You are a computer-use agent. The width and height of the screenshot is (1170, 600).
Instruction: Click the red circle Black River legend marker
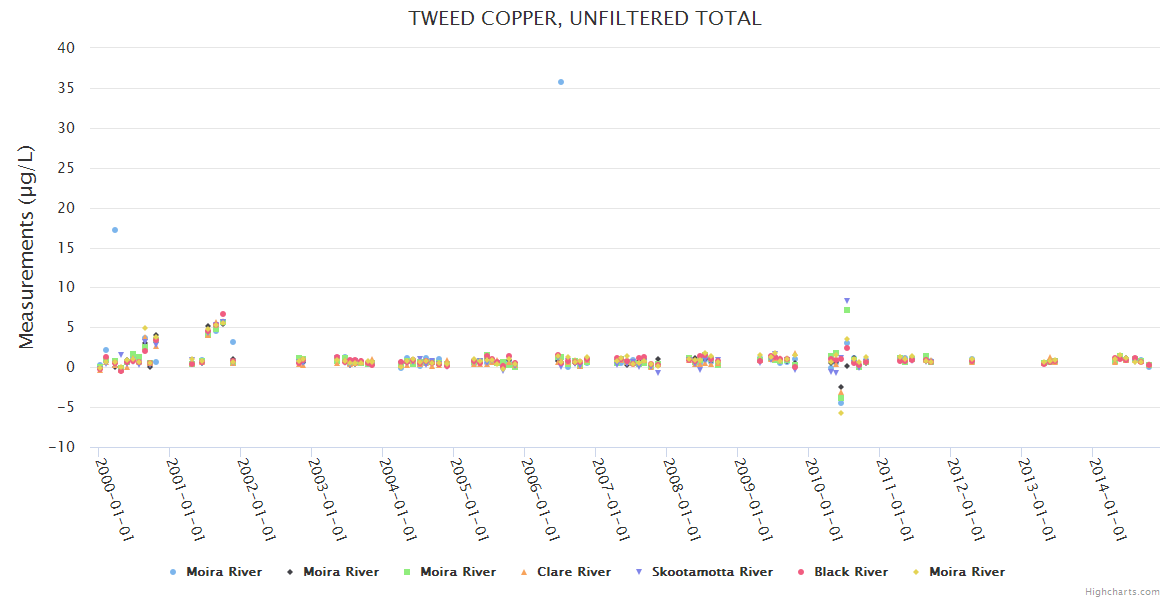point(801,572)
